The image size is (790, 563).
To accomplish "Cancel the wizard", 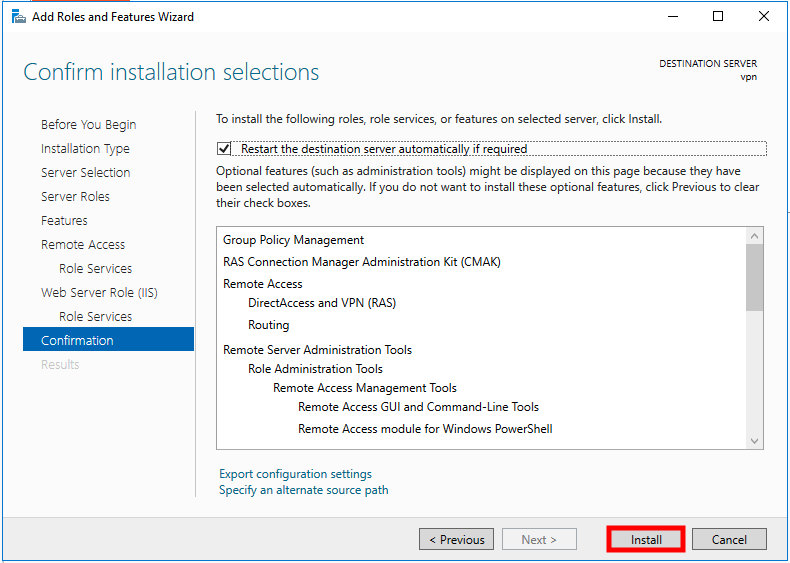I will tap(729, 539).
